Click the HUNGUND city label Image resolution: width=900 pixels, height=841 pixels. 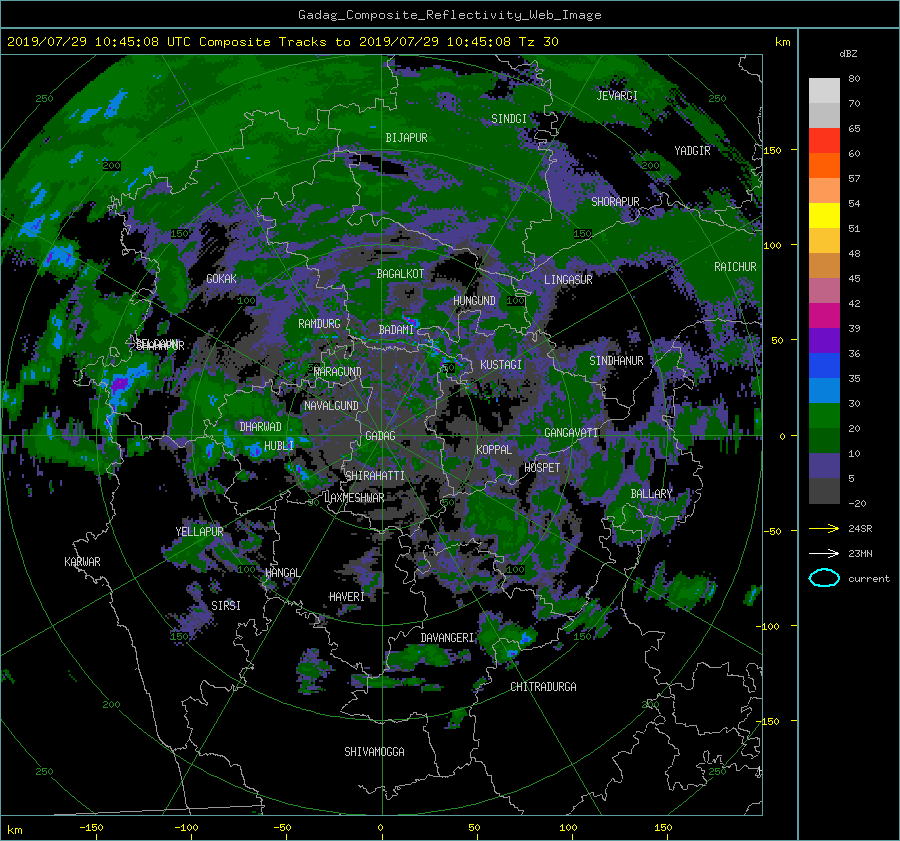coord(474,301)
